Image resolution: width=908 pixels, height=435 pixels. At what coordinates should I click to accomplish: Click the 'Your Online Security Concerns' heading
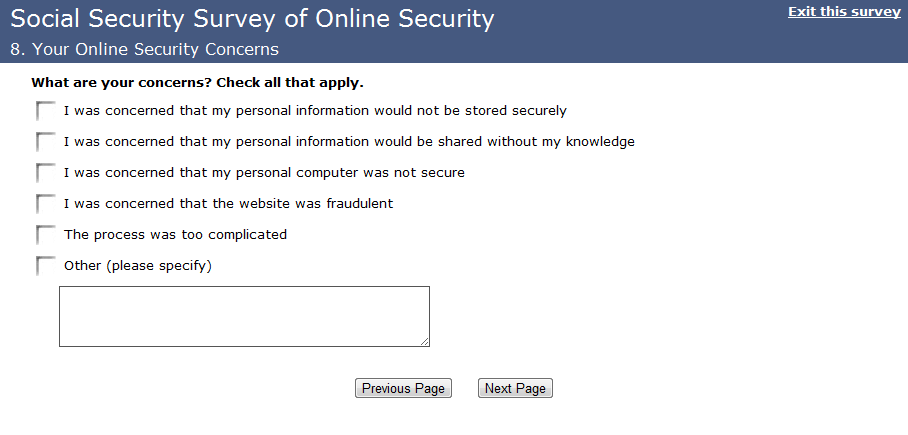point(145,49)
